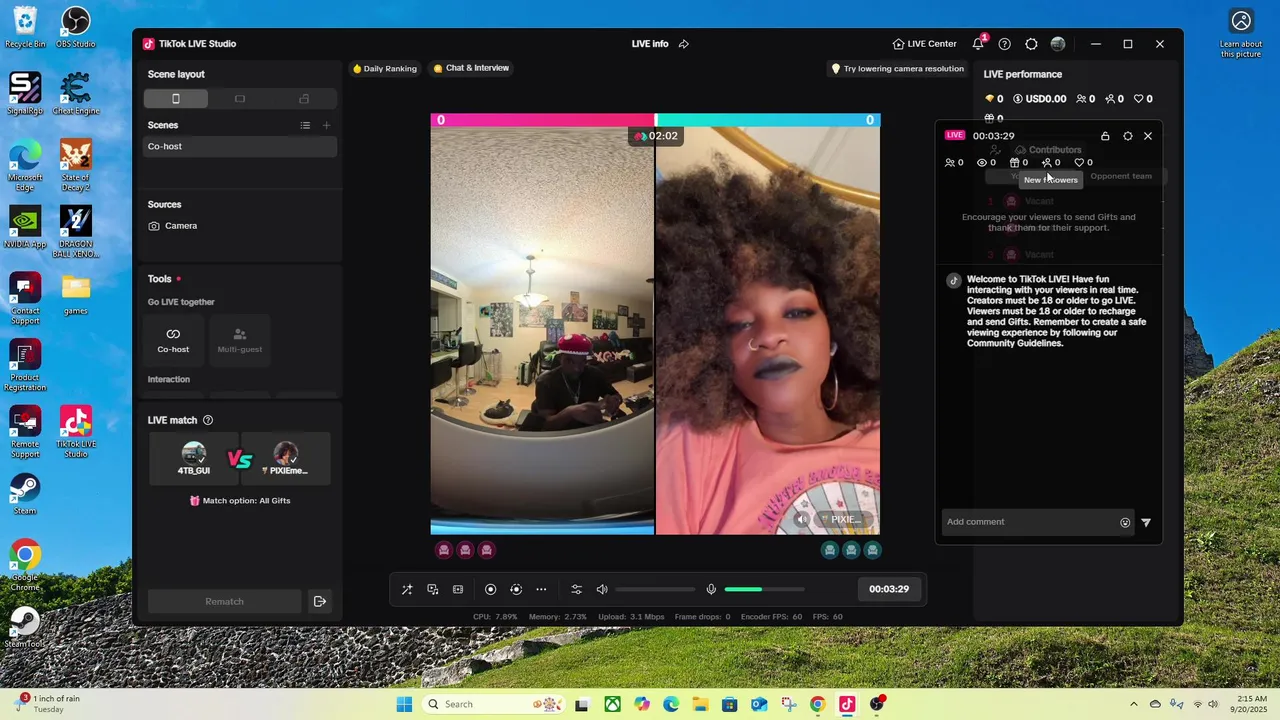Open LIVE info in title bar
Image resolution: width=1280 pixels, height=720 pixels.
click(x=650, y=44)
